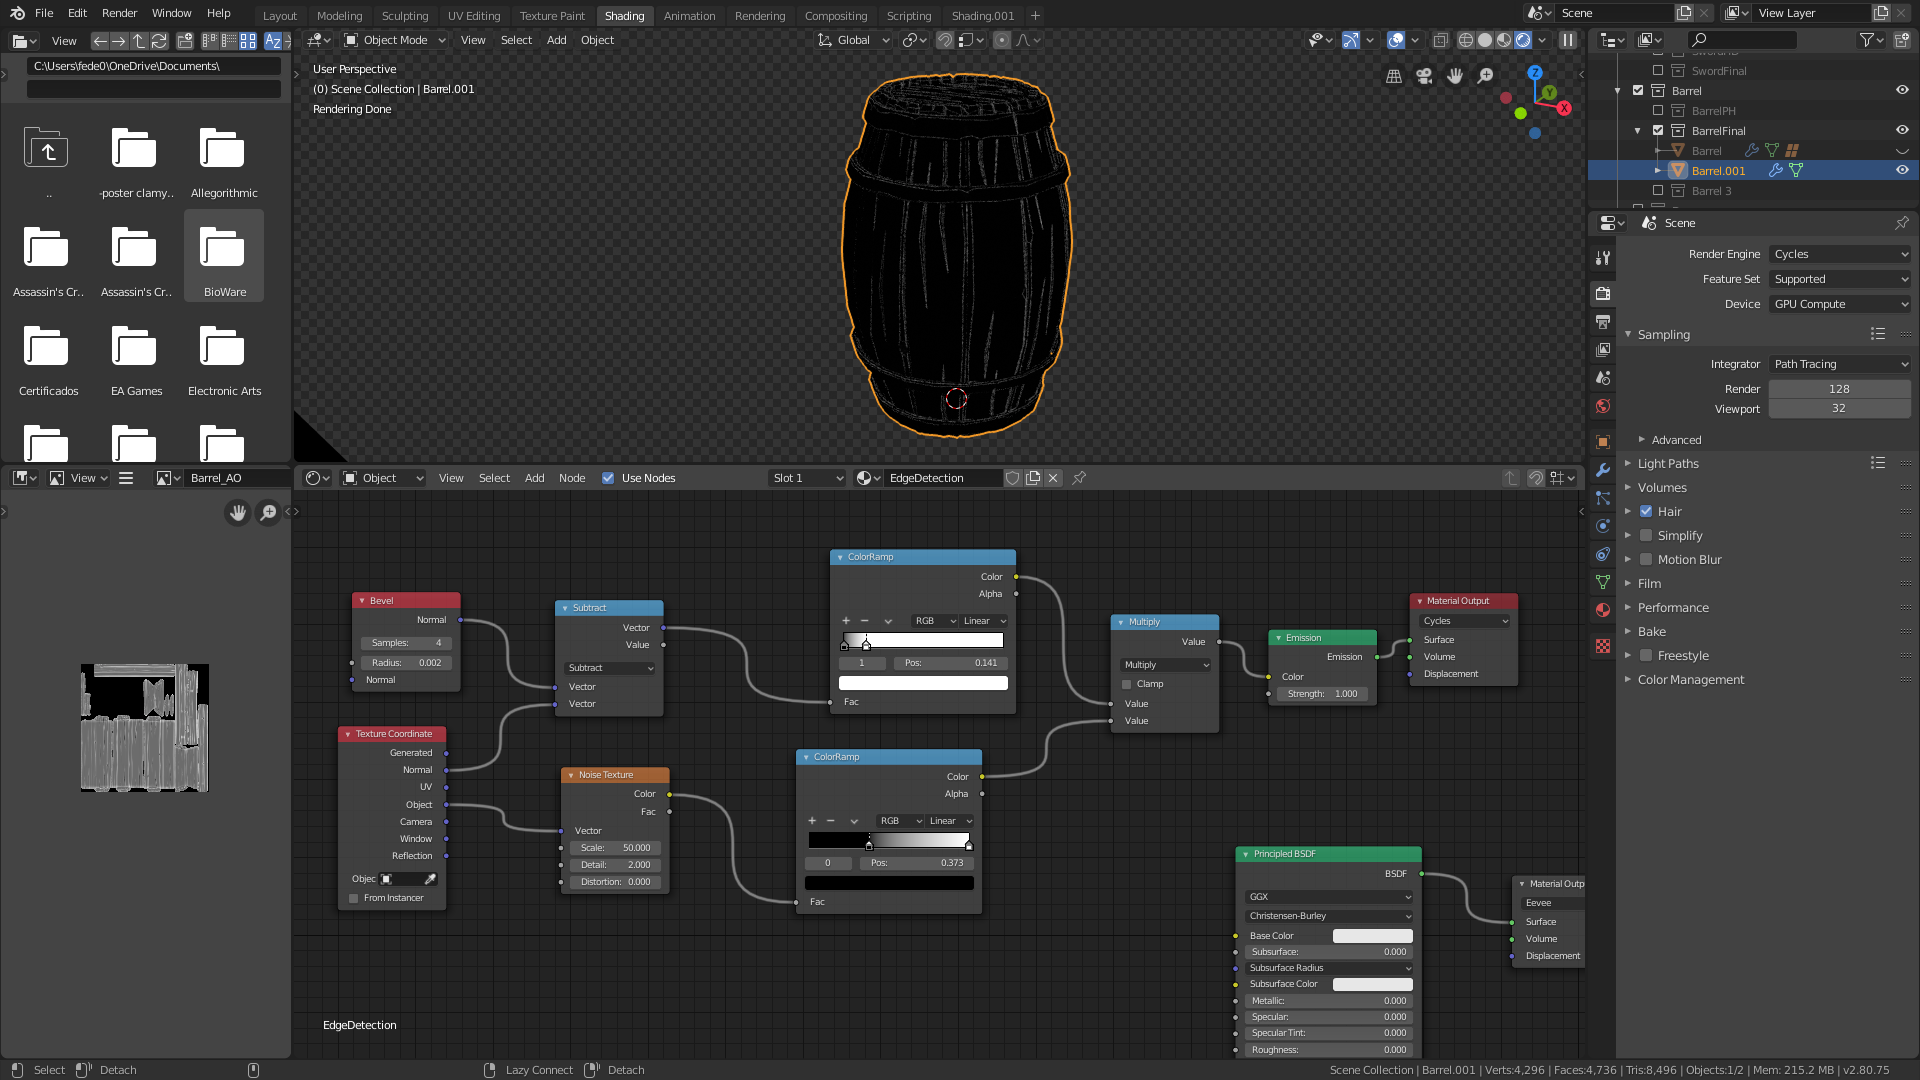The image size is (1920, 1080).
Task: Select rendered viewport shading mode icon
Action: pyautogui.click(x=1523, y=40)
